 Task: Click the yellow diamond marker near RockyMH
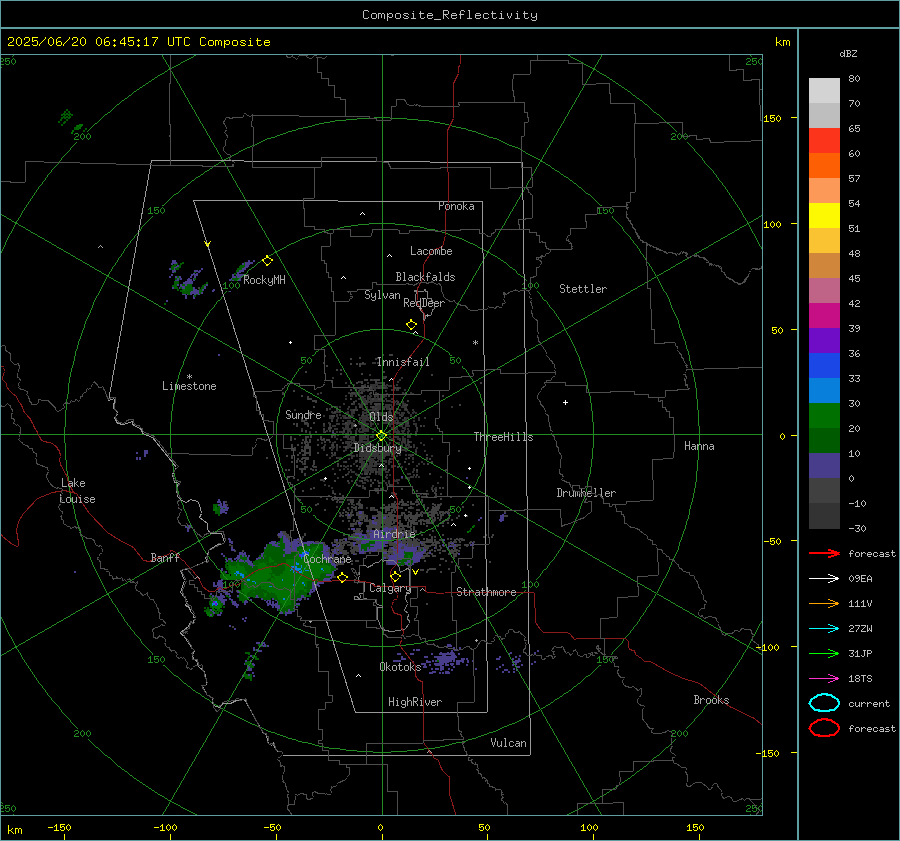click(x=267, y=261)
